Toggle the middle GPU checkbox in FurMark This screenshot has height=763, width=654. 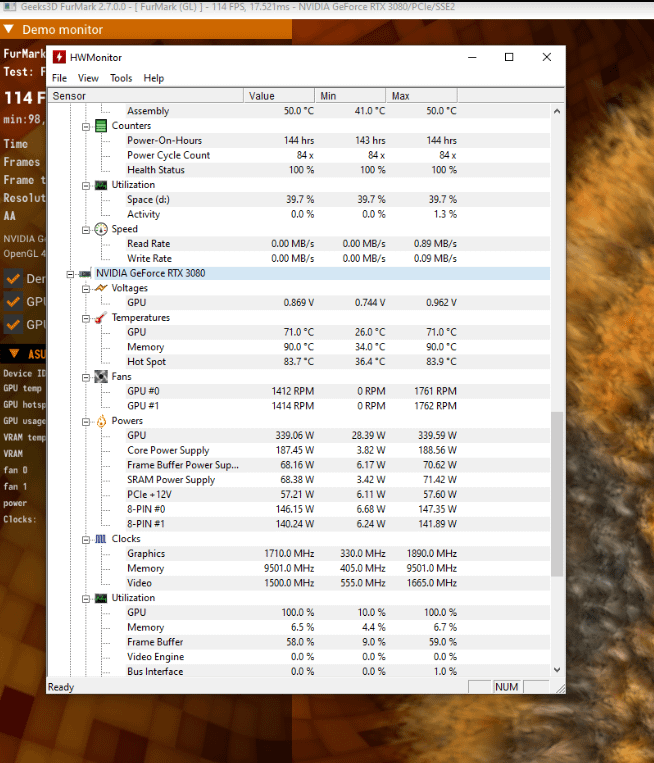click(13, 302)
